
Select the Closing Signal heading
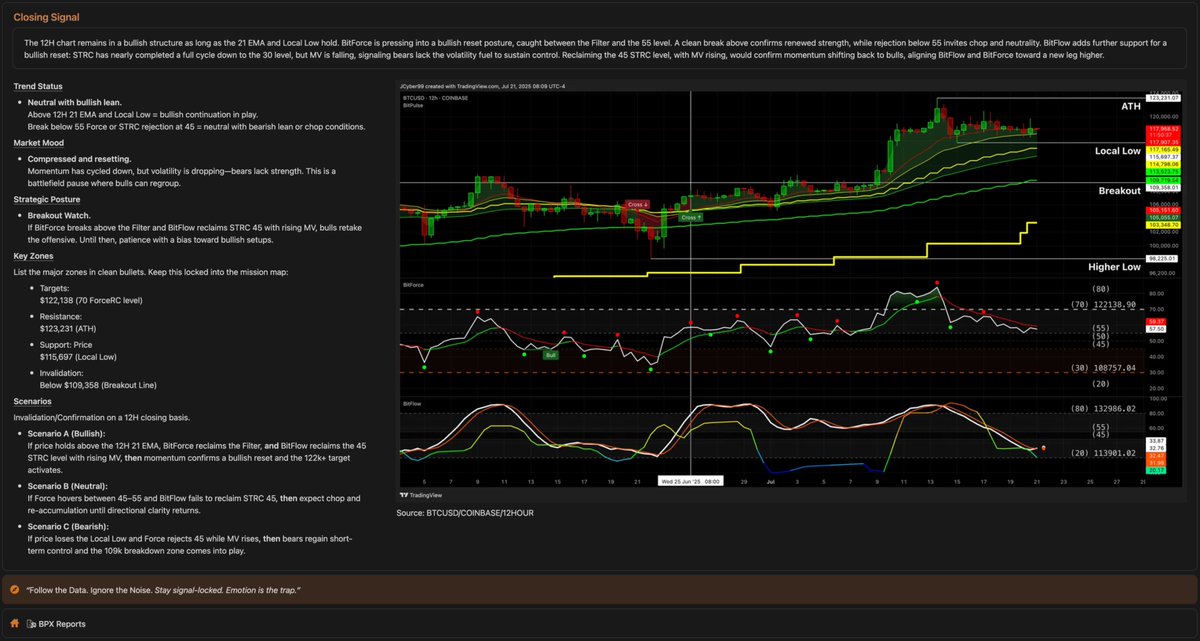pos(46,18)
